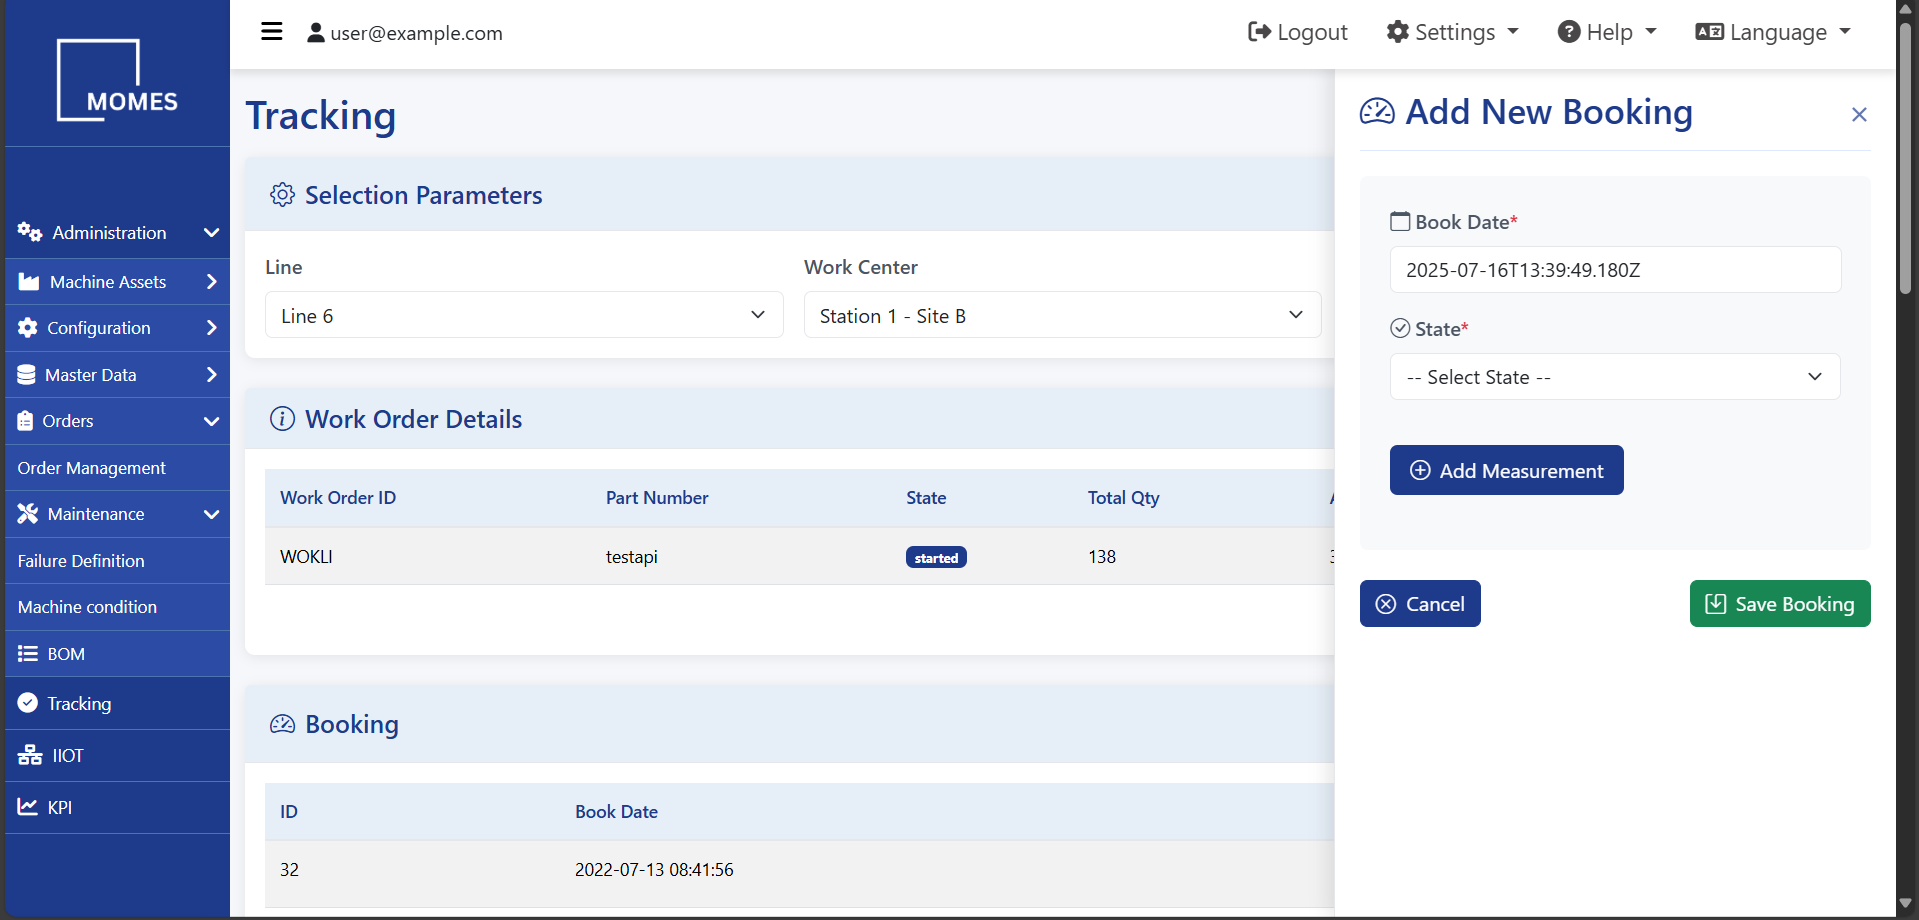Image resolution: width=1919 pixels, height=920 pixels.
Task: Click the Part Number column header
Action: [657, 498]
